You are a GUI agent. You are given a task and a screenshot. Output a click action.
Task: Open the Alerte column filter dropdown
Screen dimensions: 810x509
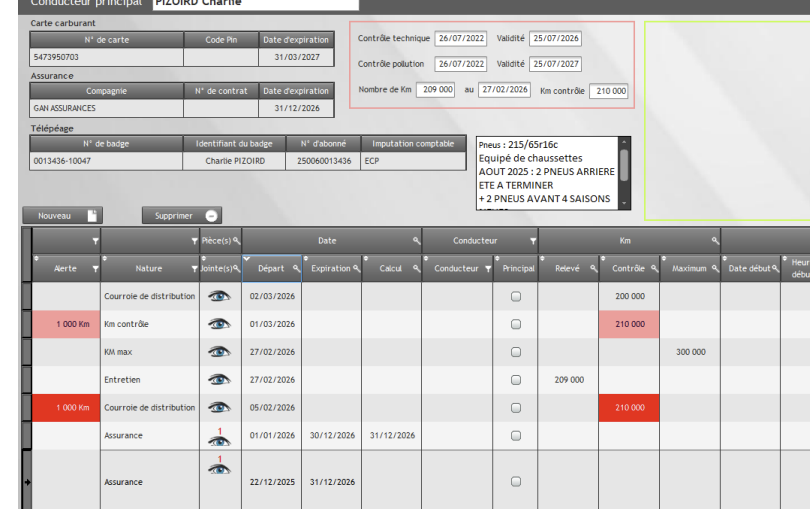pyautogui.click(x=95, y=268)
